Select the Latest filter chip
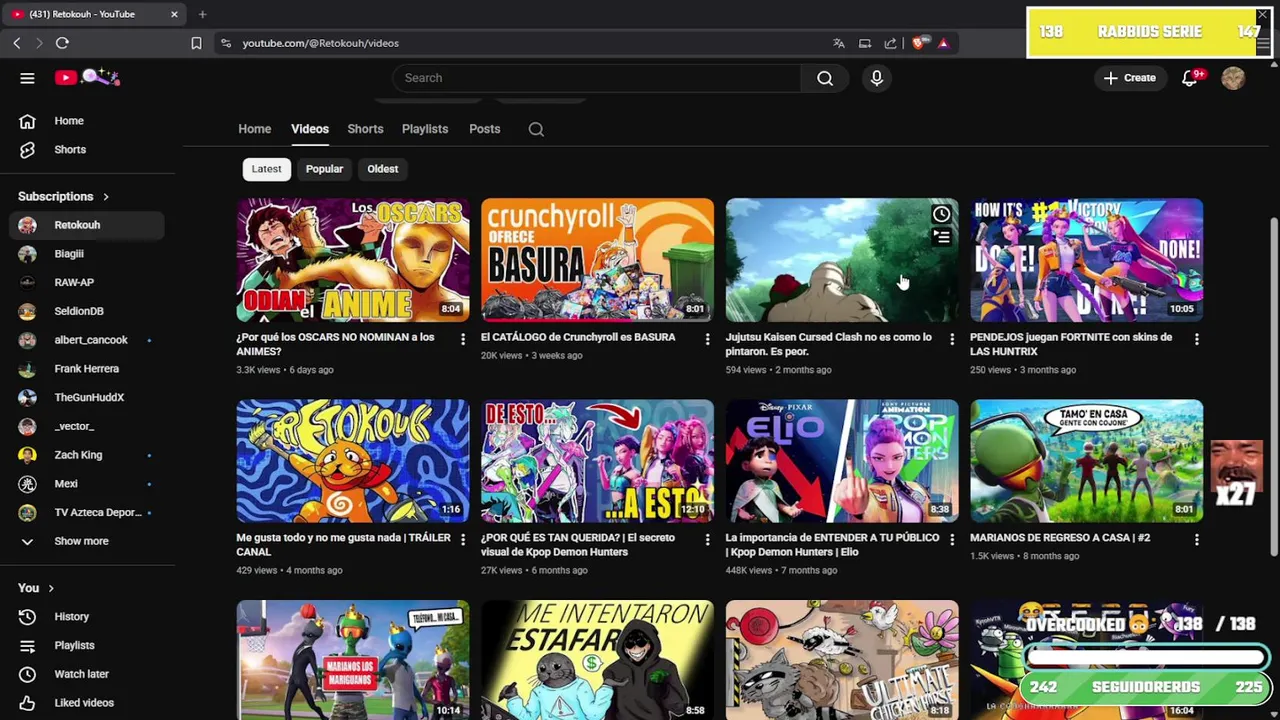The width and height of the screenshot is (1280, 720). point(266,169)
